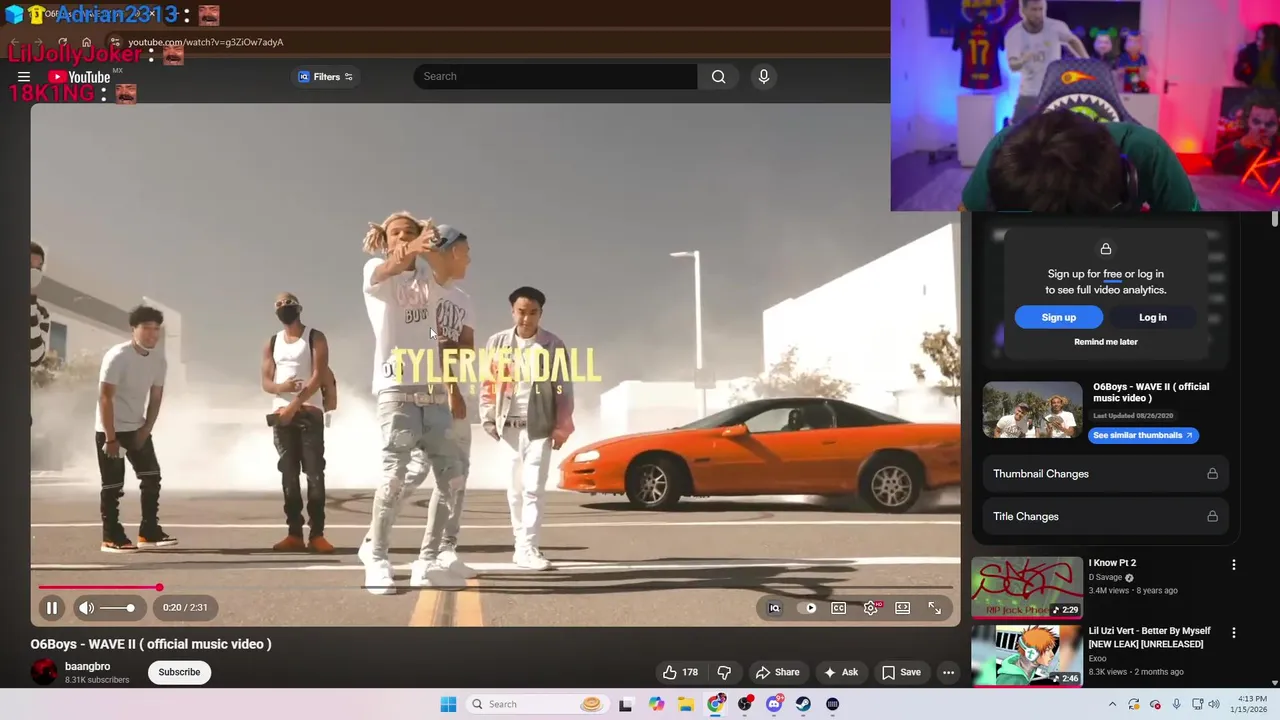
Task: Like the video with thumbs up
Action: 680,672
